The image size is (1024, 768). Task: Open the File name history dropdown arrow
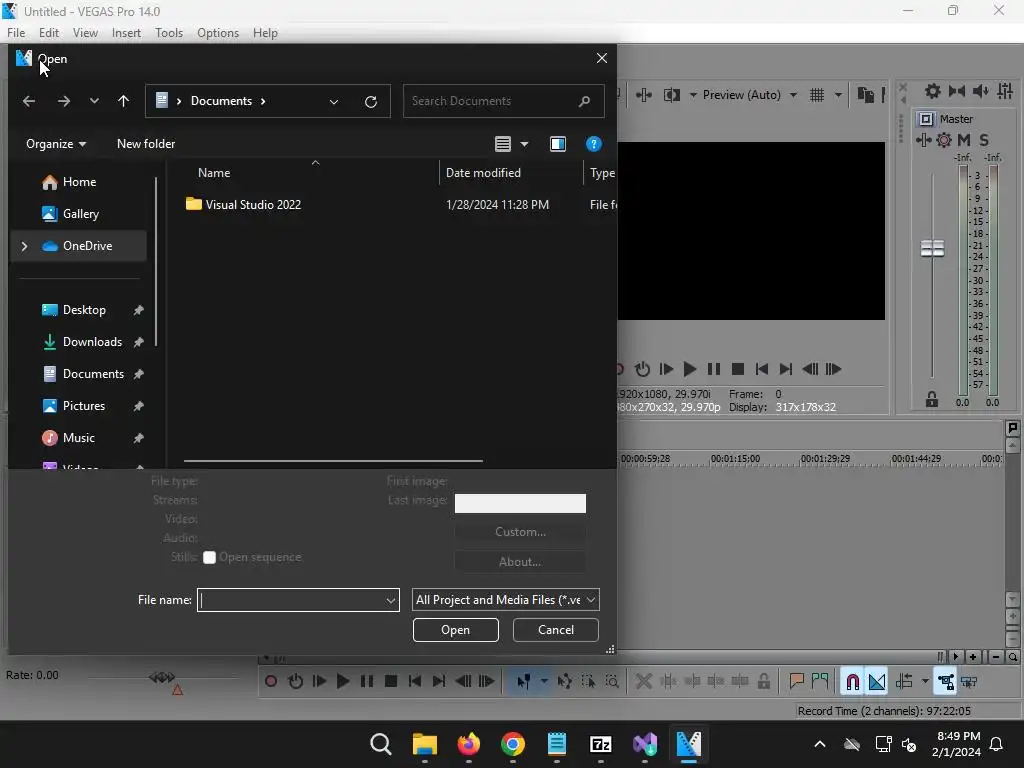click(391, 600)
